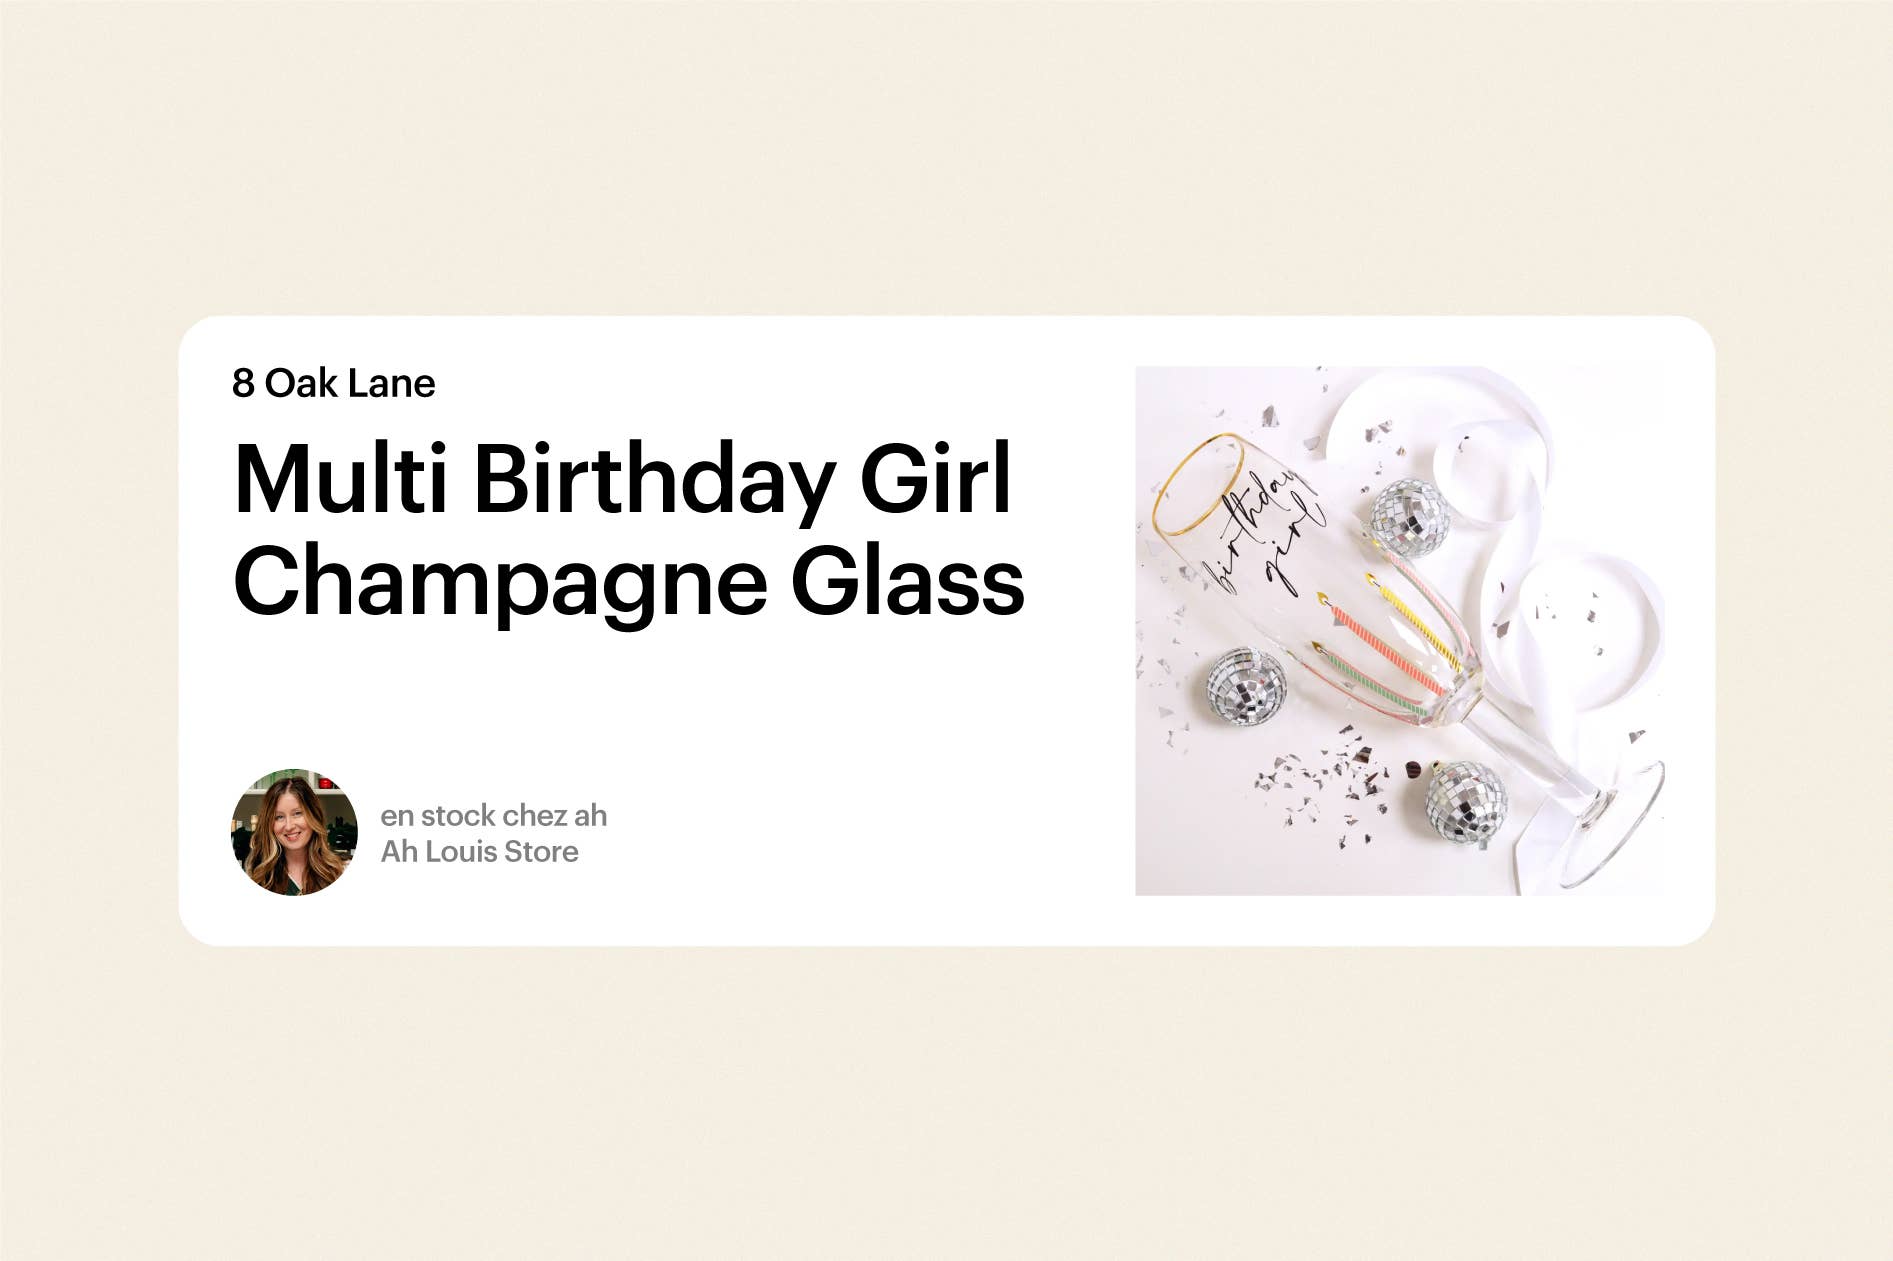1893x1261 pixels.
Task: Click the disco ball left of the glass
Action: (x=1246, y=687)
